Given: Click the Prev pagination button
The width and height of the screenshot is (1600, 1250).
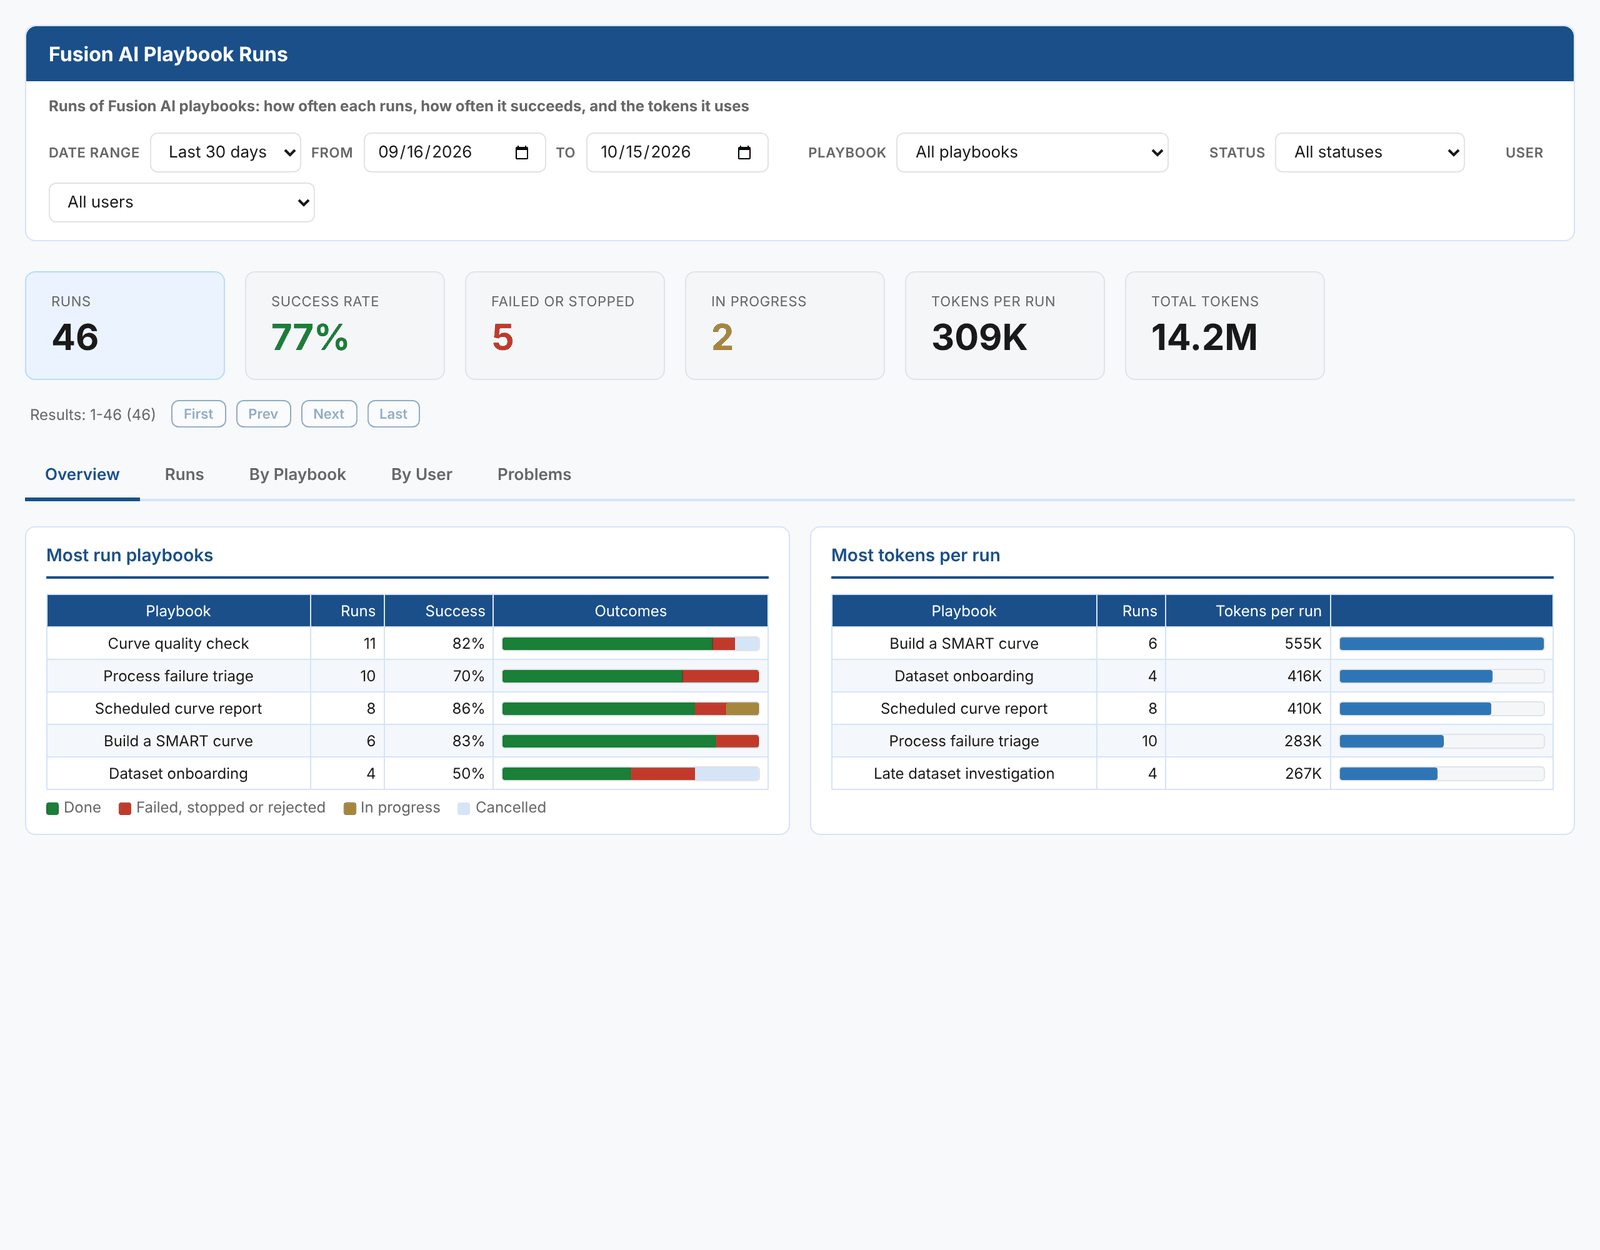Looking at the screenshot, I should click(x=263, y=414).
